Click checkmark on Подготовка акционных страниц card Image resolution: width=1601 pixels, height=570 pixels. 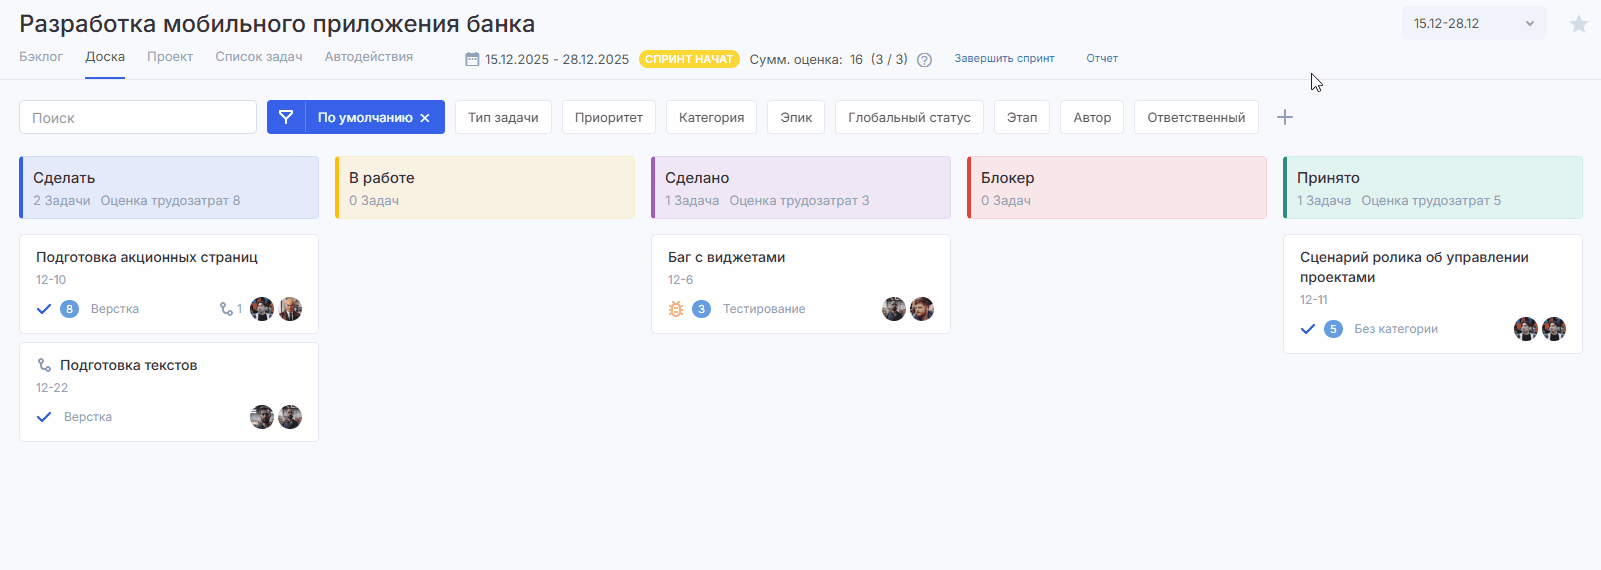point(44,309)
